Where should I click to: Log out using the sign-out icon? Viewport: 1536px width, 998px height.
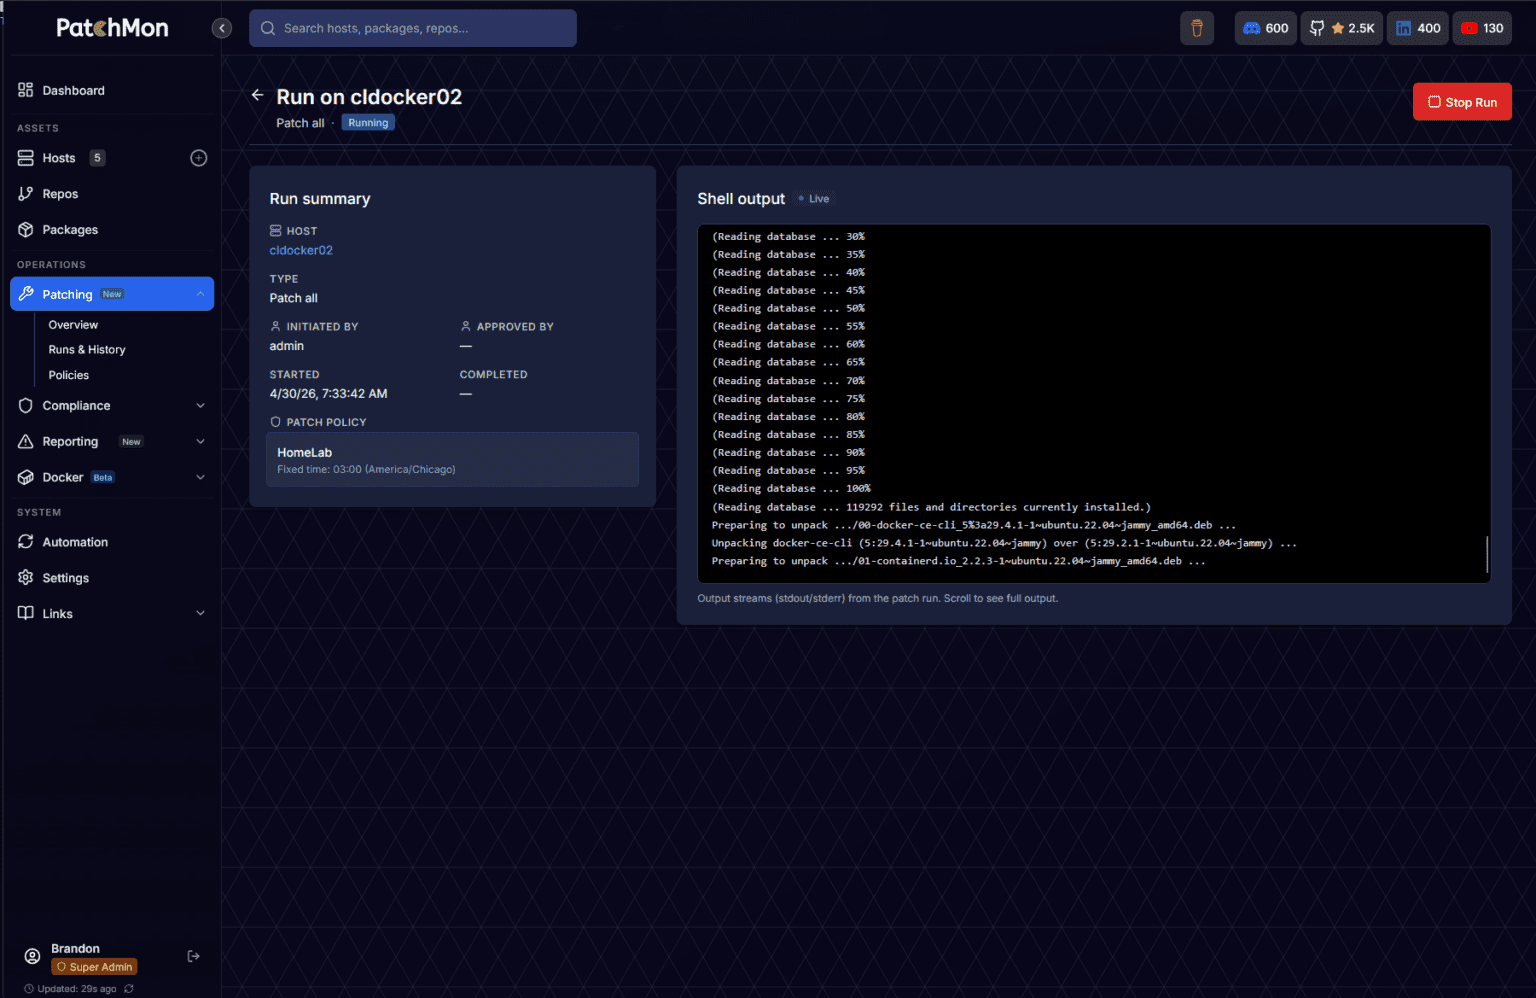(x=194, y=957)
